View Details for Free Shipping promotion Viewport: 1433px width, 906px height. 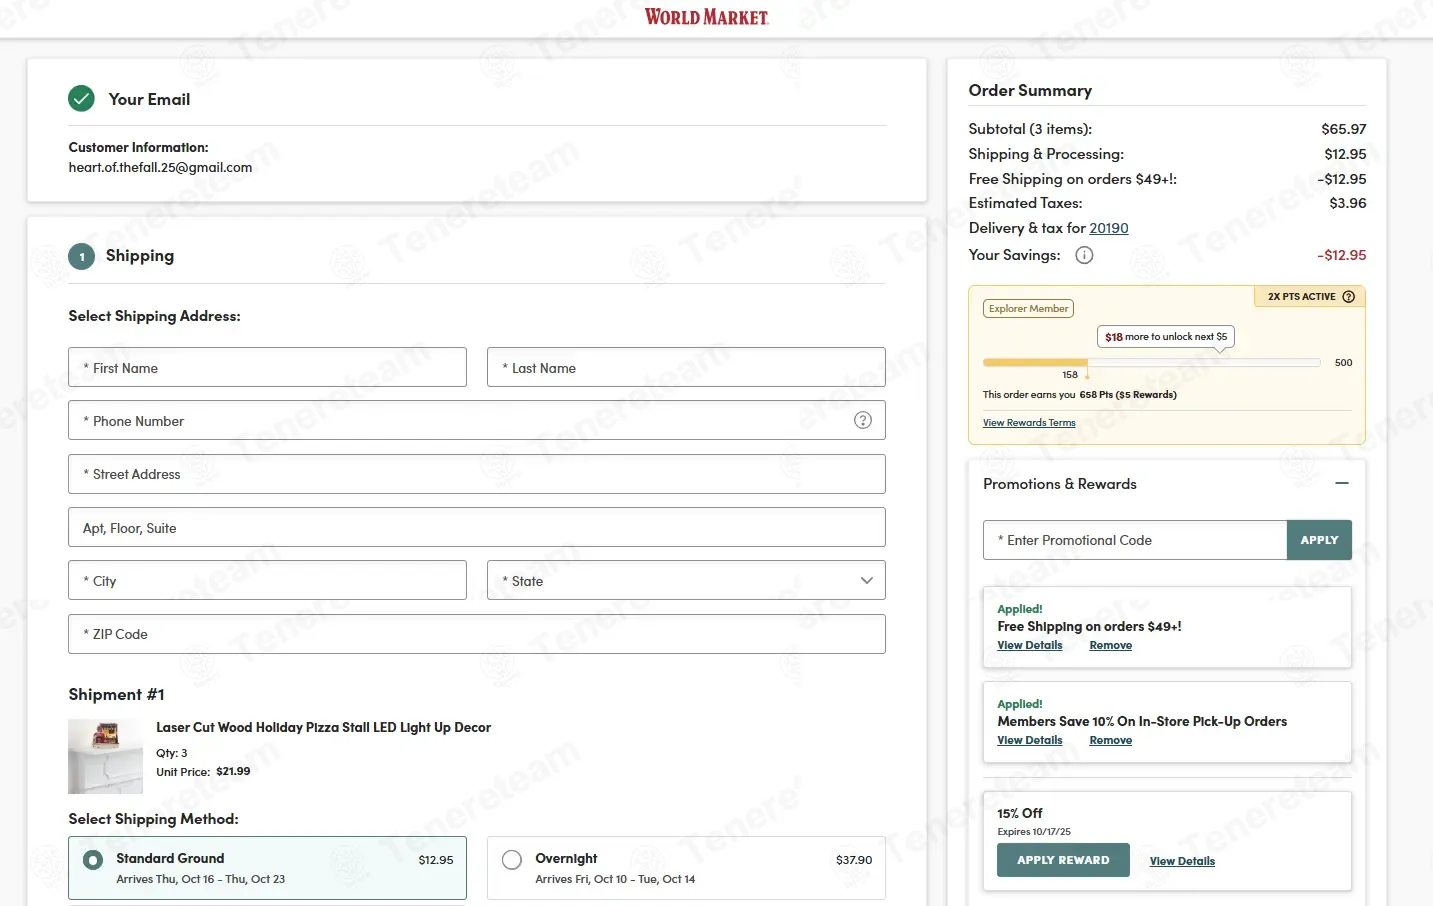[x=1030, y=645]
